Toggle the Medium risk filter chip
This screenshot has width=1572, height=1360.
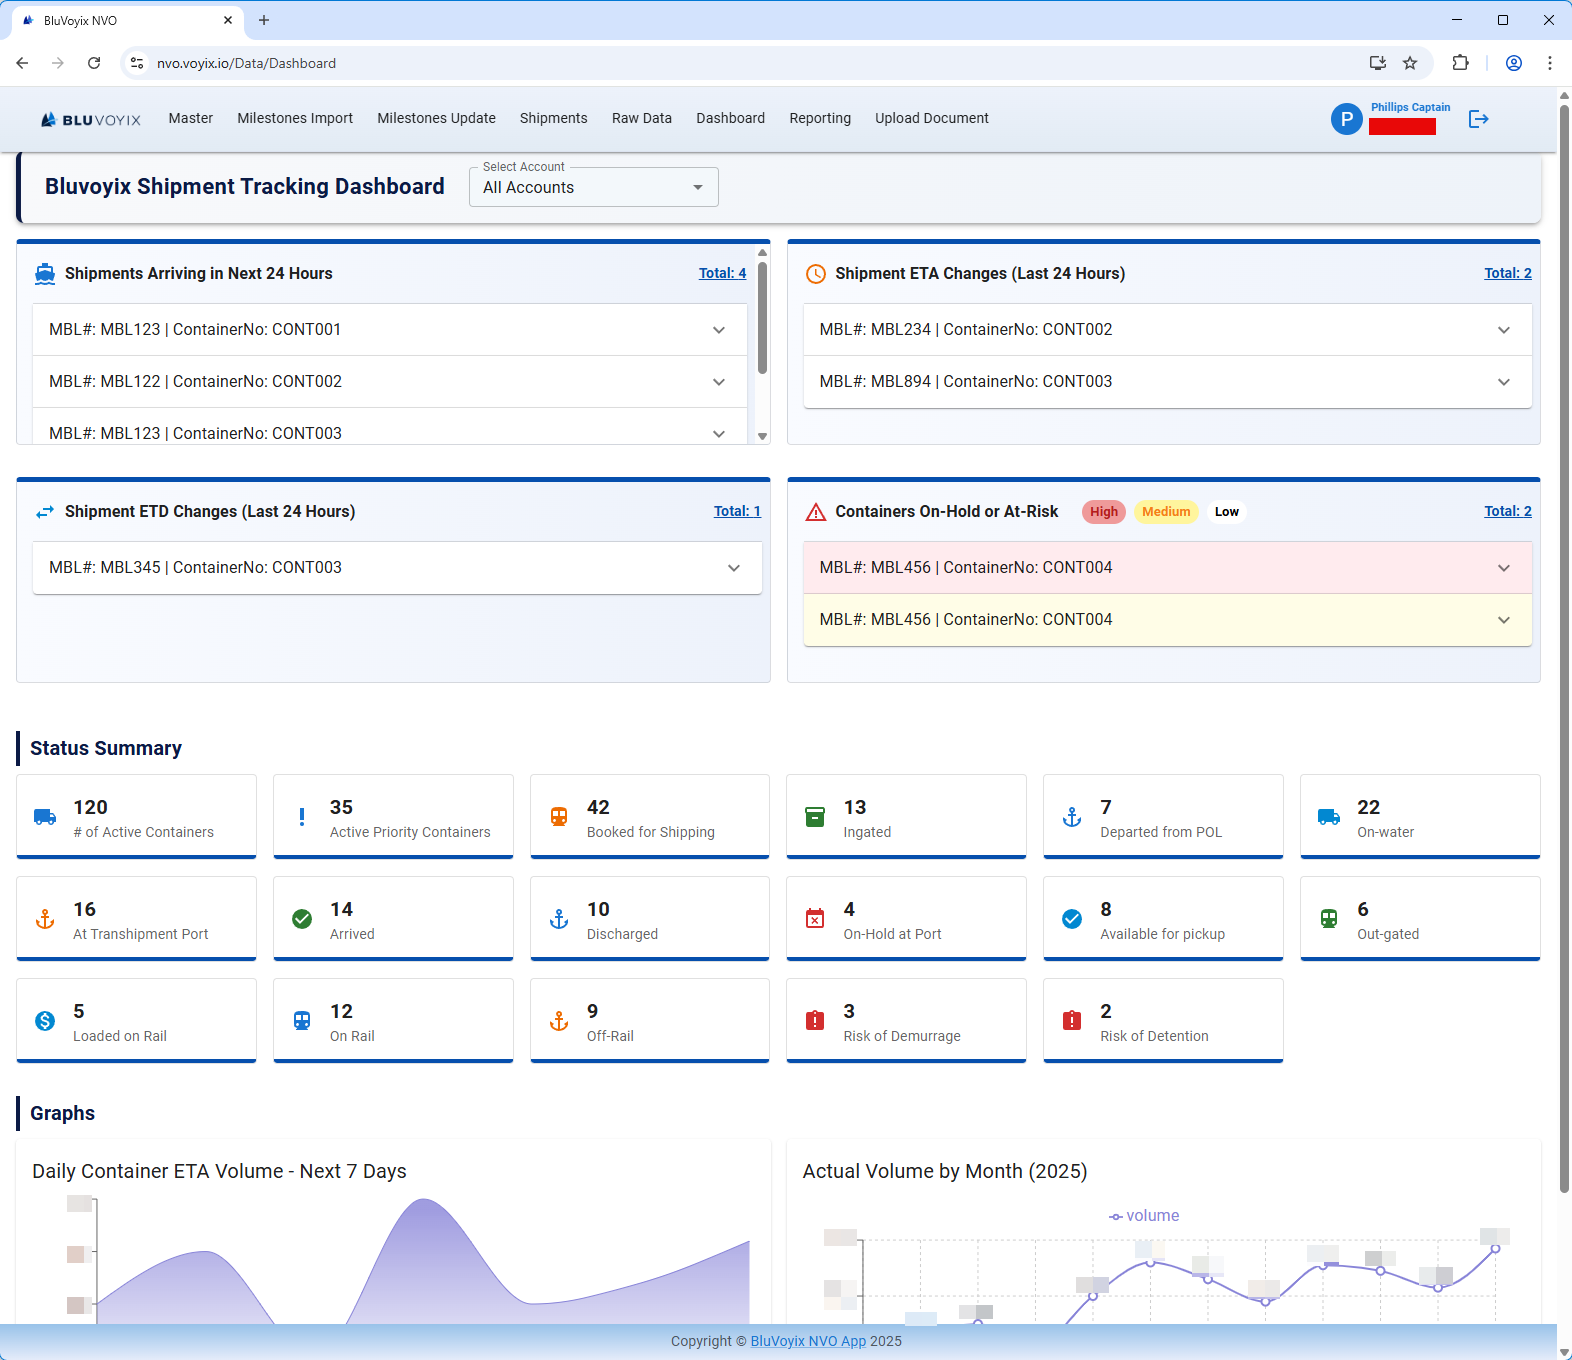(1165, 512)
